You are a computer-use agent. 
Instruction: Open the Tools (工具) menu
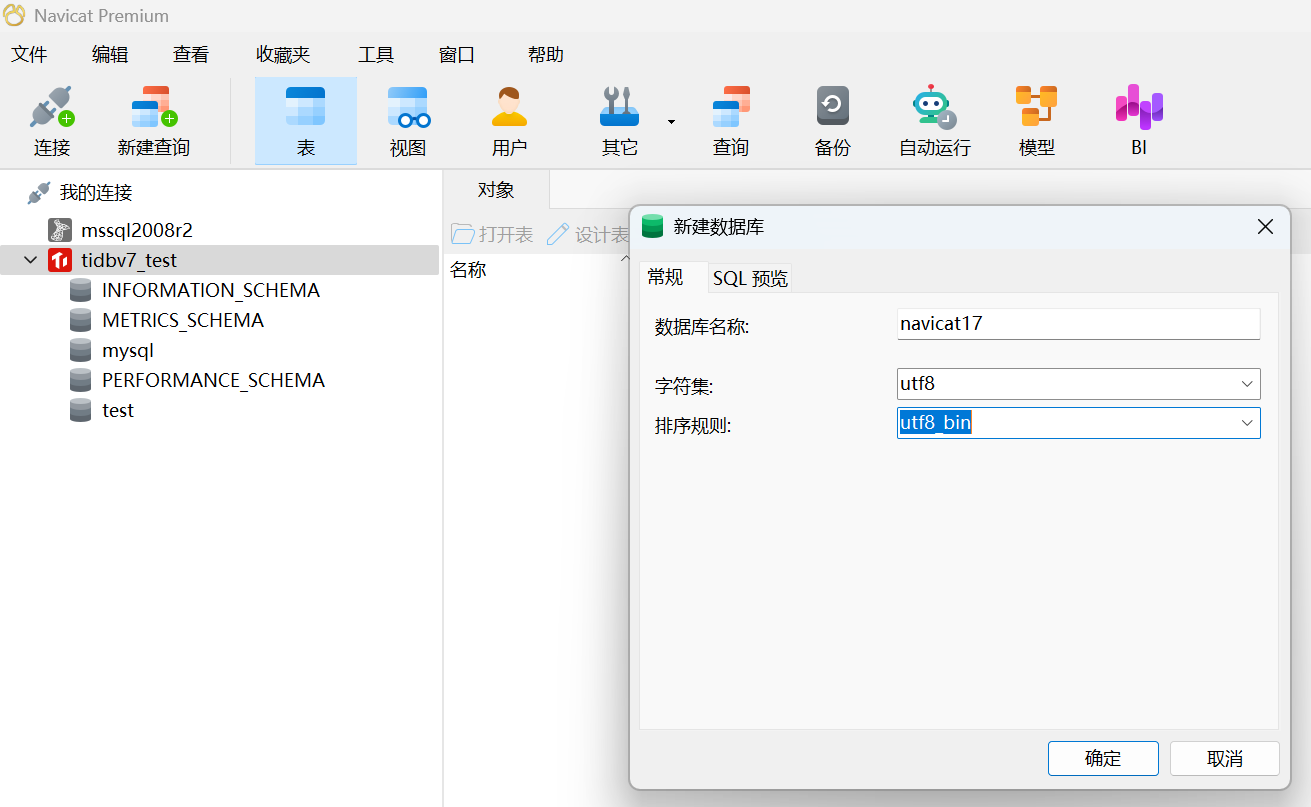376,55
